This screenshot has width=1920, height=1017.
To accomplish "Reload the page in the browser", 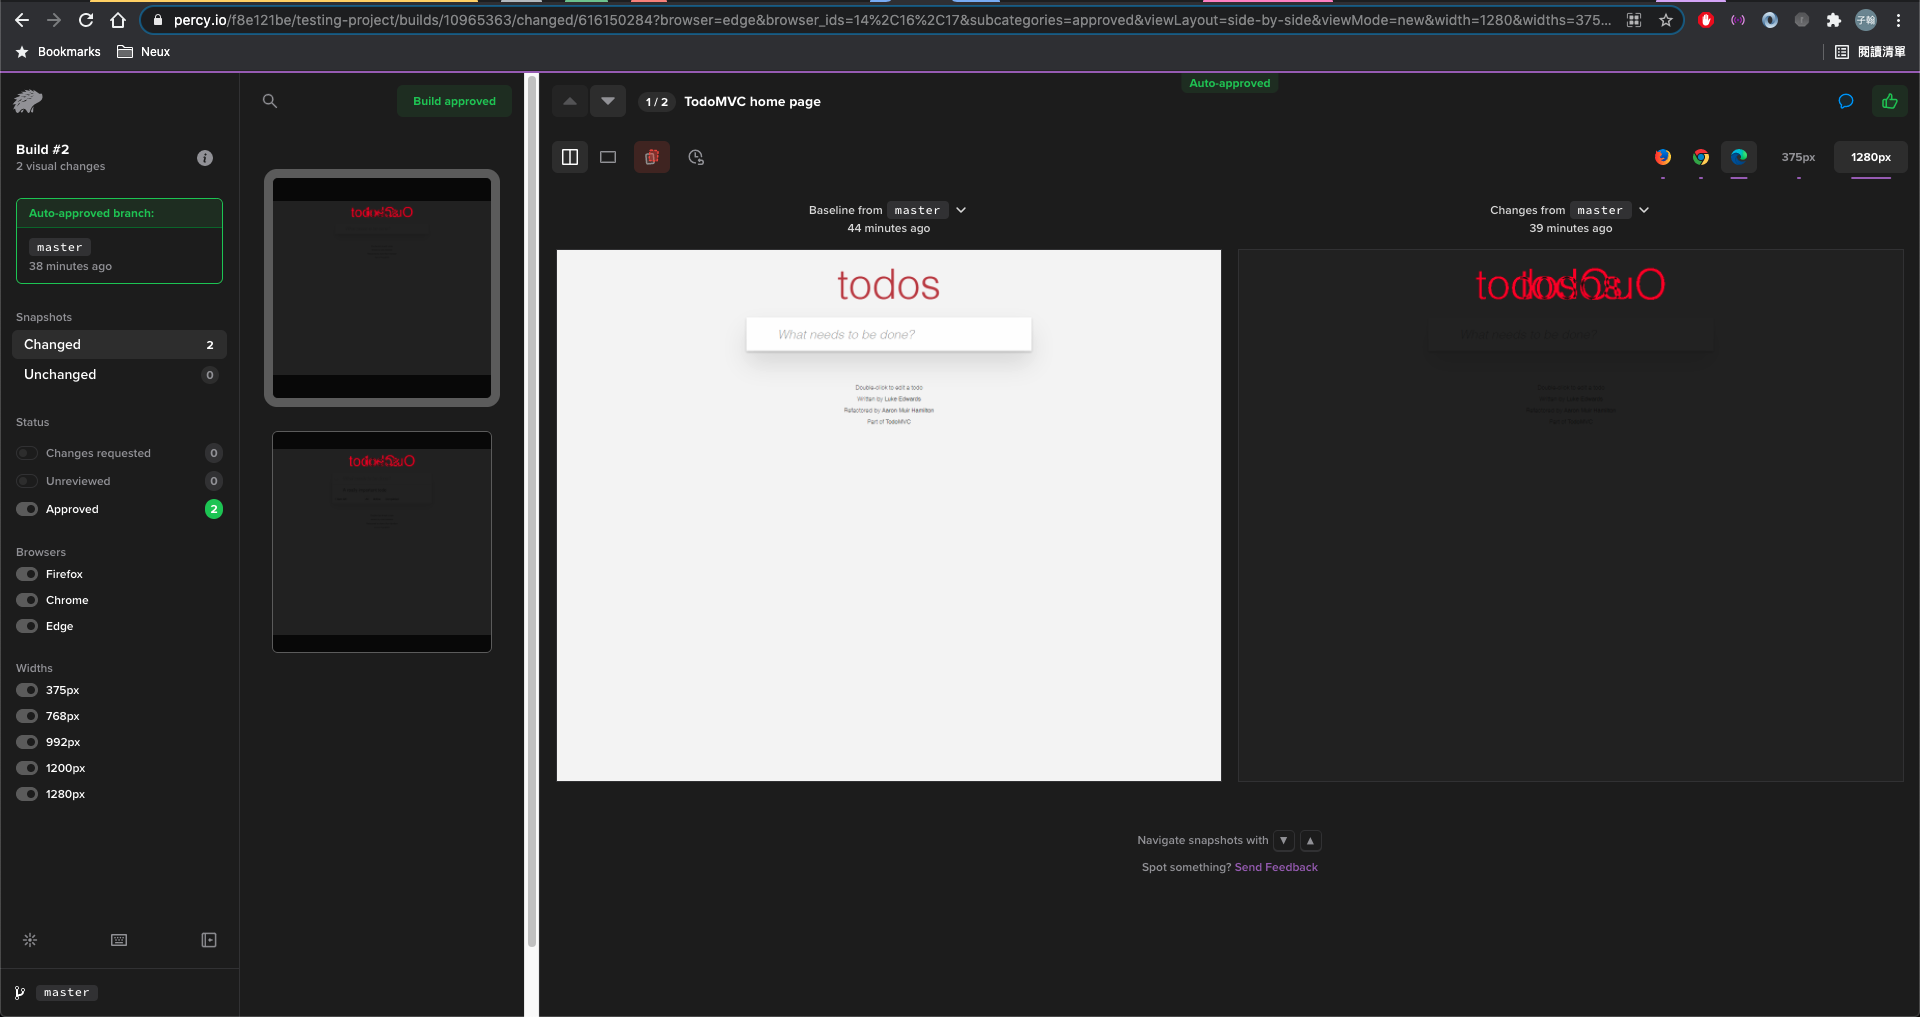I will (x=86, y=20).
